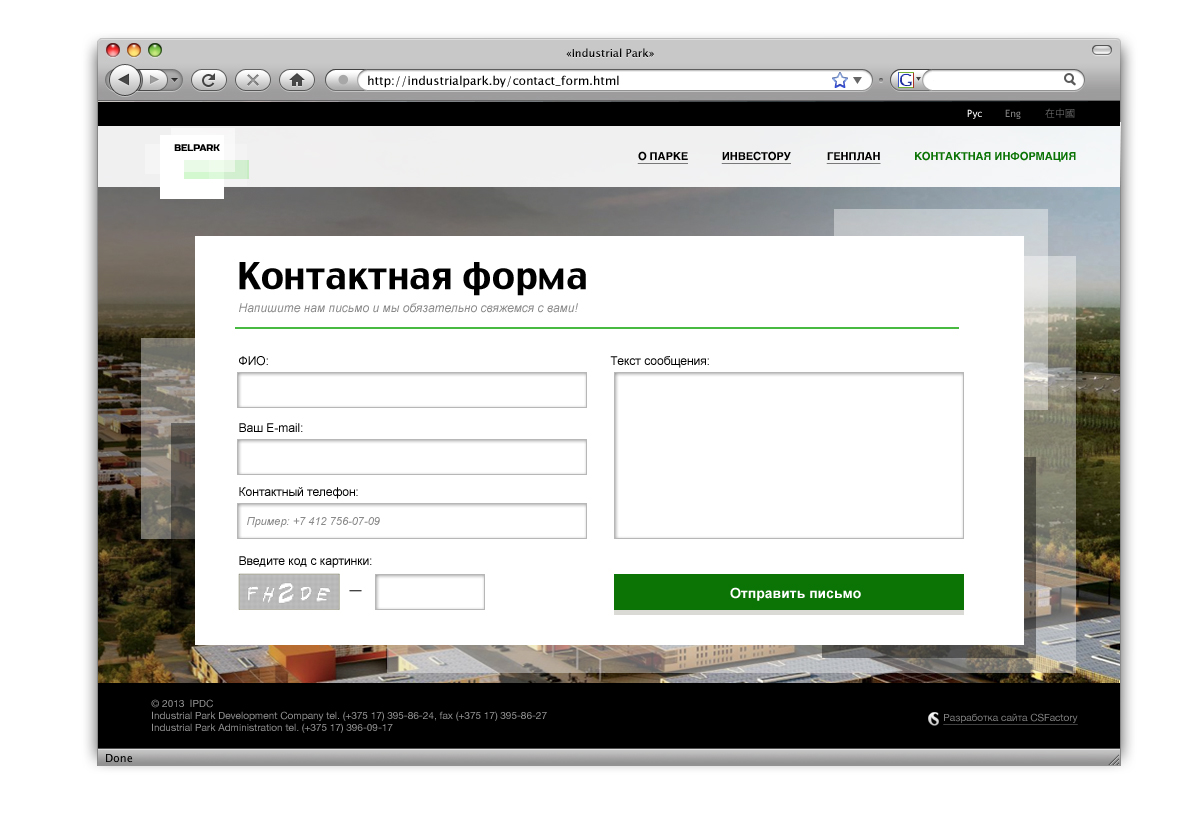This screenshot has width=1200, height=816.
Task: Switch the site language to Eng
Action: coord(1013,114)
